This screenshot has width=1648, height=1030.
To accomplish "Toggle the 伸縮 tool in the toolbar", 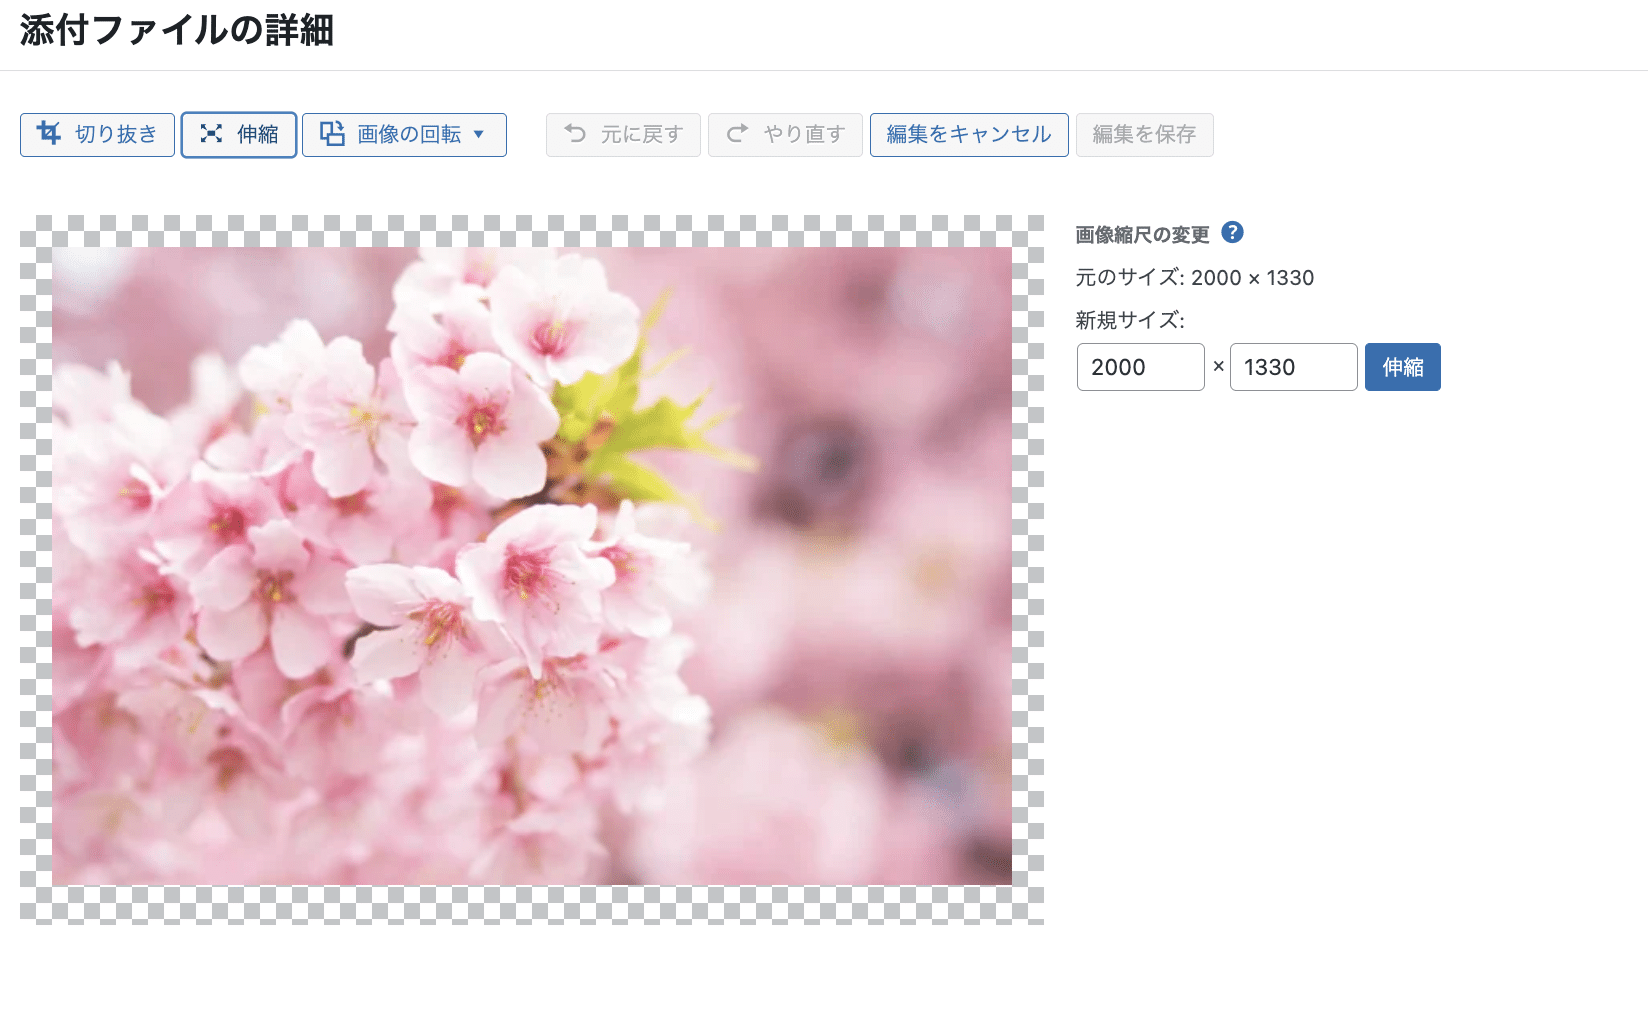I will click(257, 134).
